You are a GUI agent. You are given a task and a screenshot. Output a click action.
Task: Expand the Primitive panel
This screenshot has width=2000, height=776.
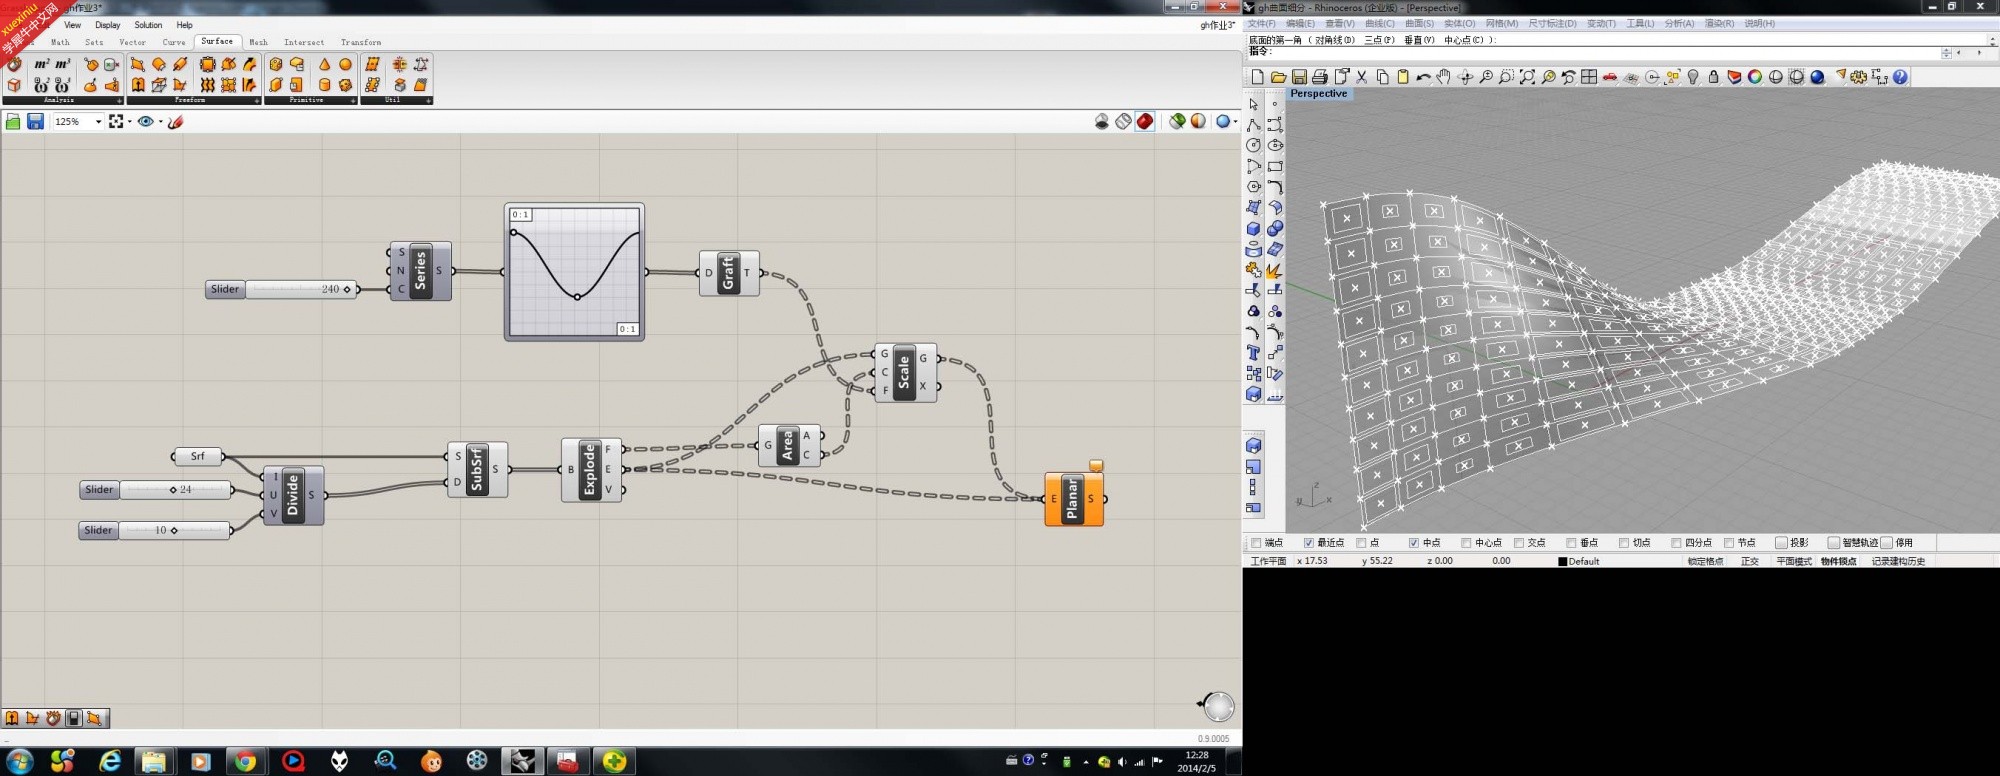click(x=353, y=101)
